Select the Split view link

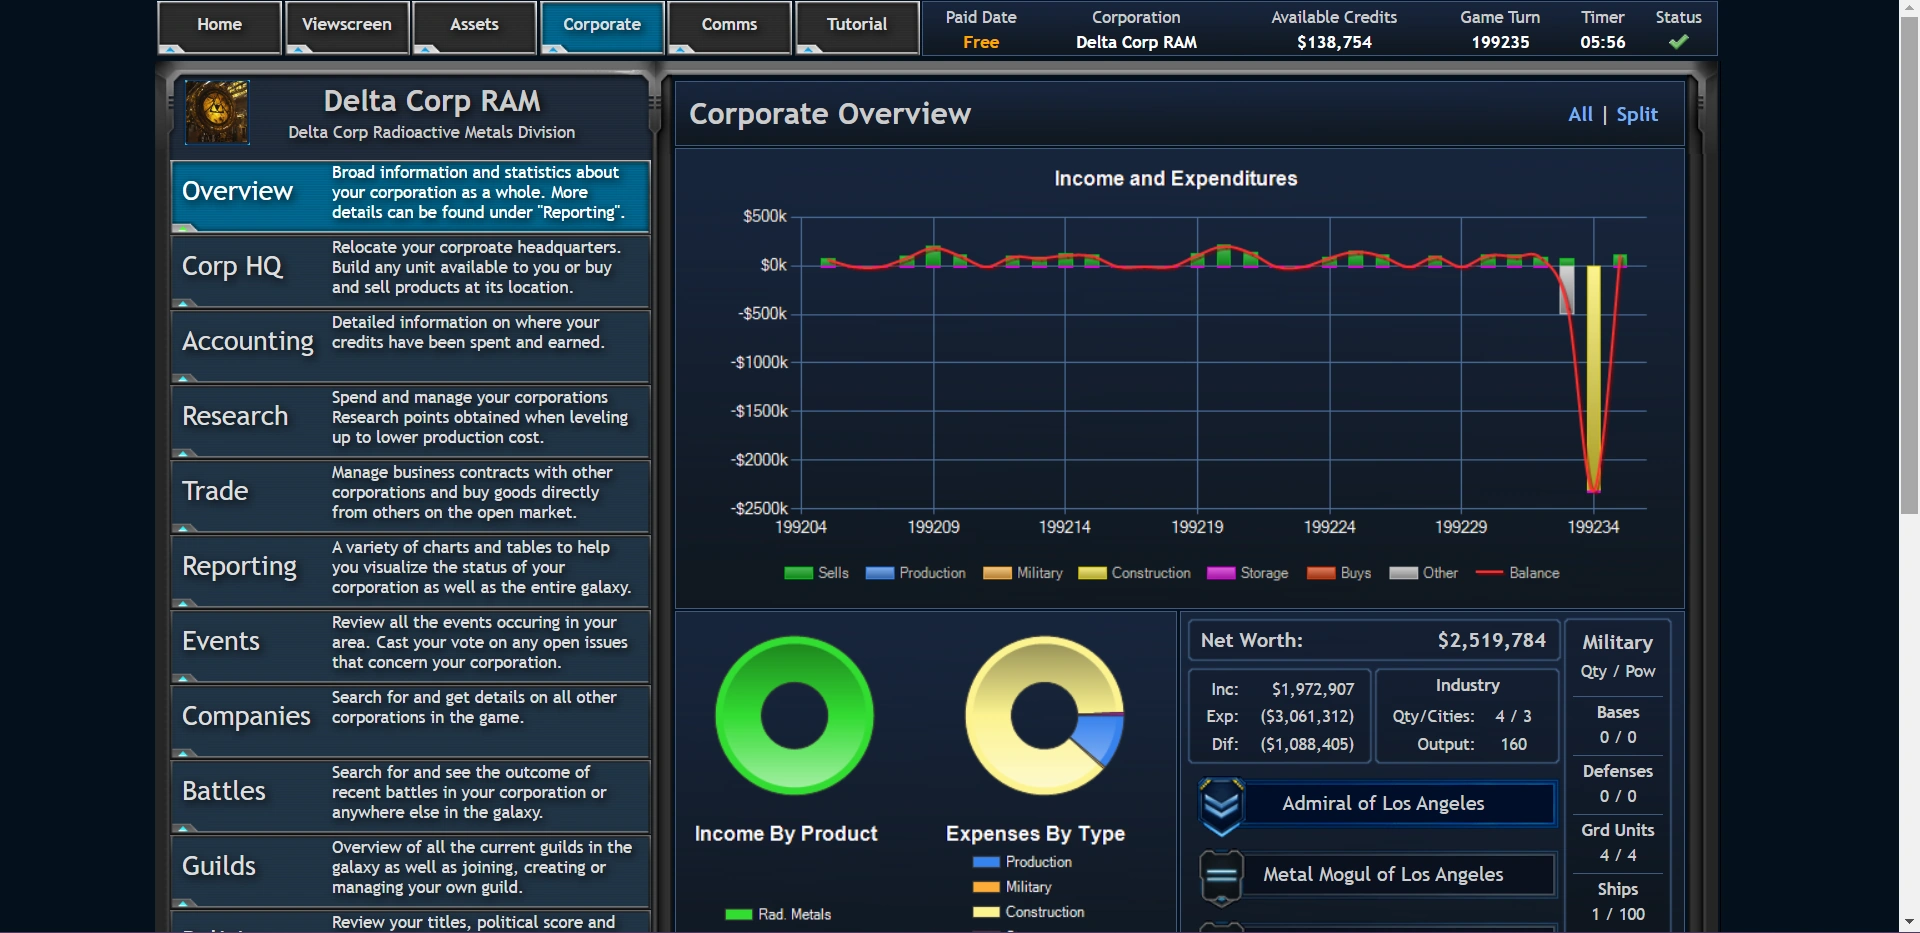[1637, 114]
